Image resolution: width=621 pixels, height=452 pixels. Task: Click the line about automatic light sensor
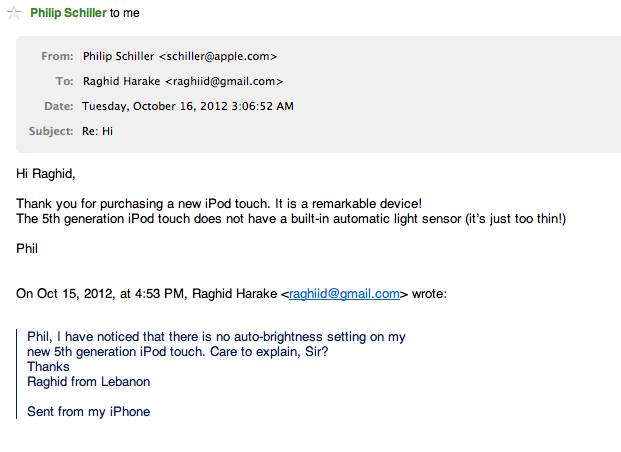[291, 219]
